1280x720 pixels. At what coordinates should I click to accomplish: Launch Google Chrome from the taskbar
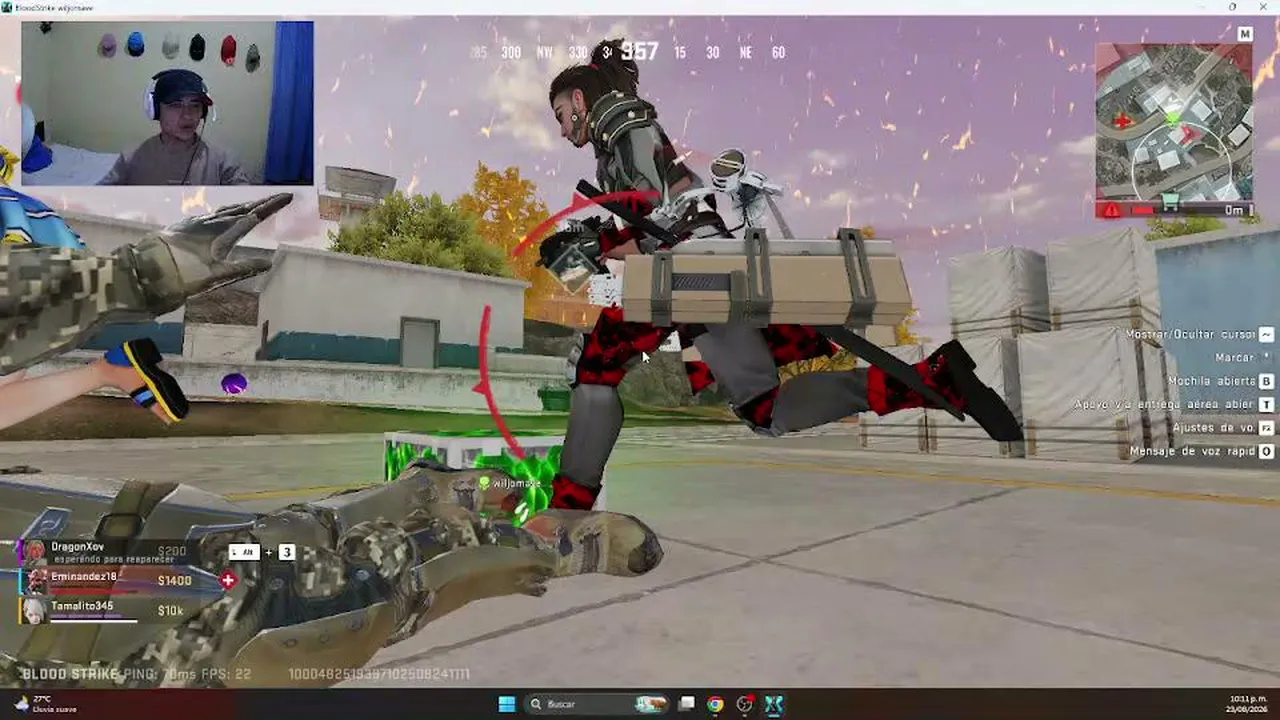(x=715, y=704)
